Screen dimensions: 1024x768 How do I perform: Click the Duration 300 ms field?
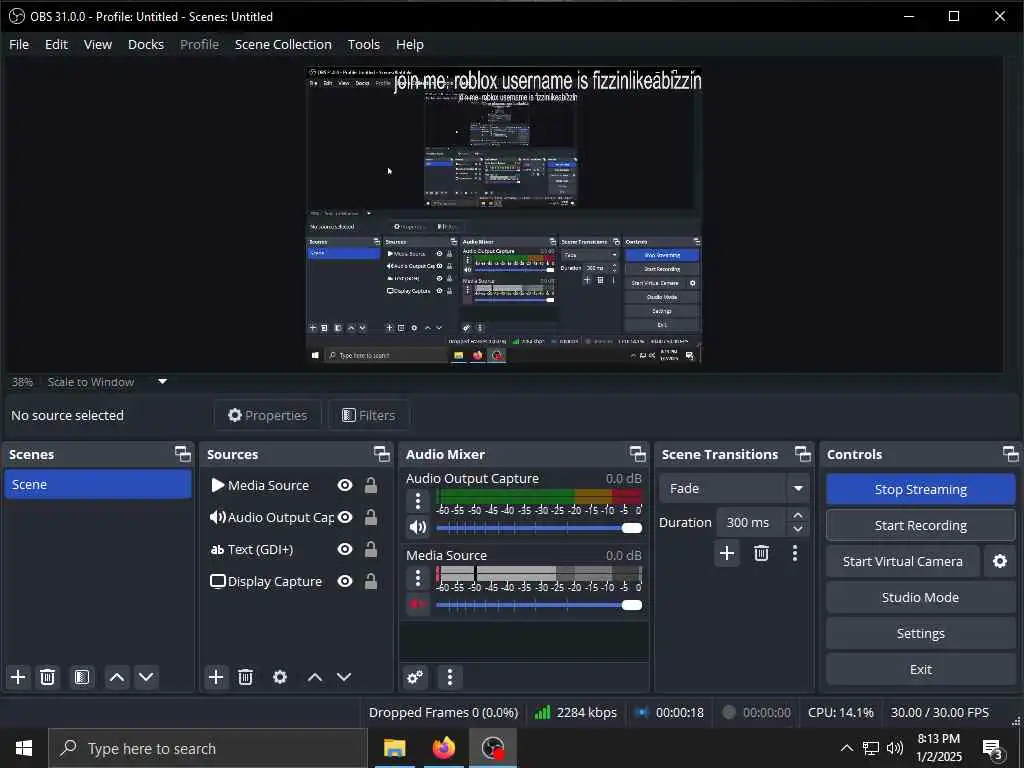click(x=751, y=522)
